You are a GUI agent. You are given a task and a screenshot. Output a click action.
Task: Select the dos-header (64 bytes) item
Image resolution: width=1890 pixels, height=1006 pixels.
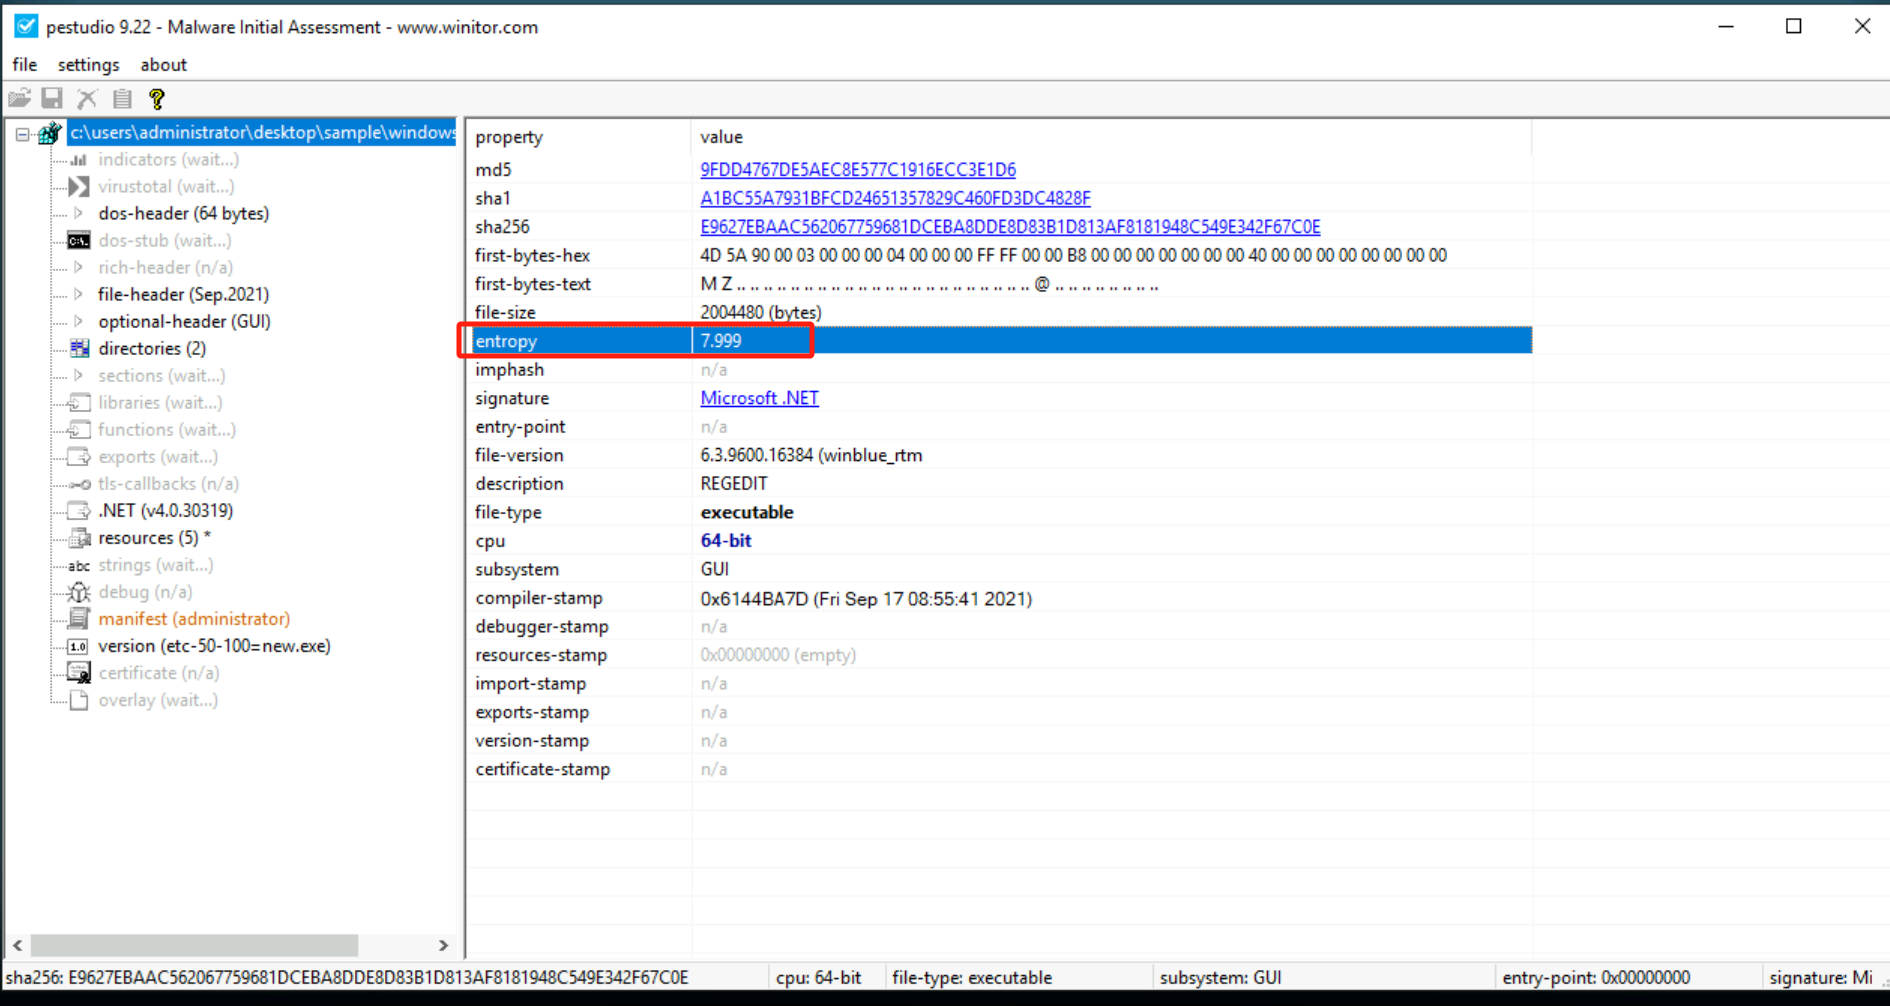pos(184,214)
